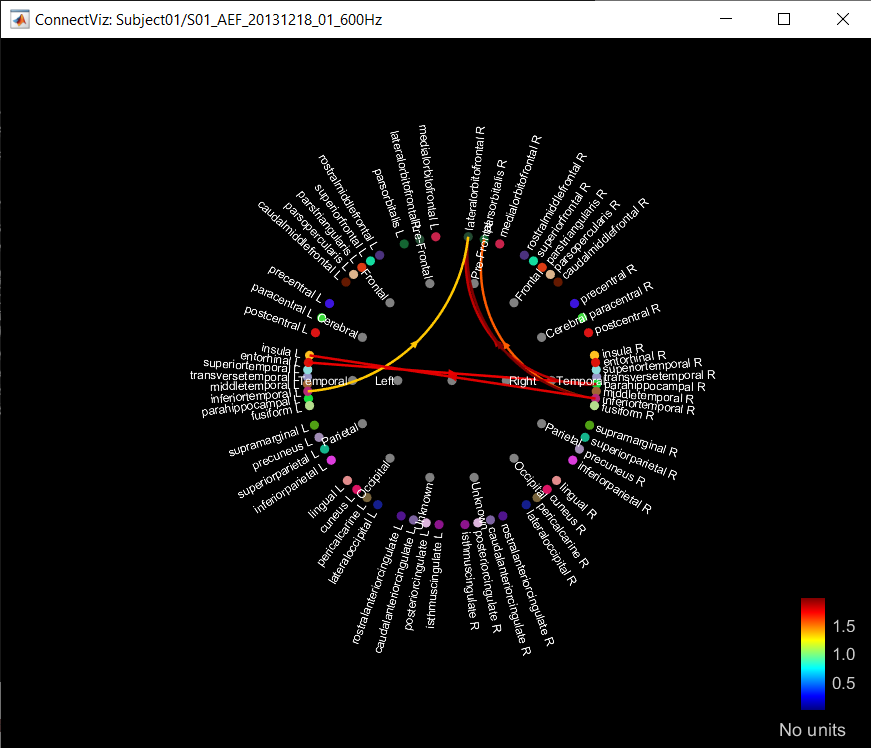Select the lateraloccipital L node

[378, 505]
